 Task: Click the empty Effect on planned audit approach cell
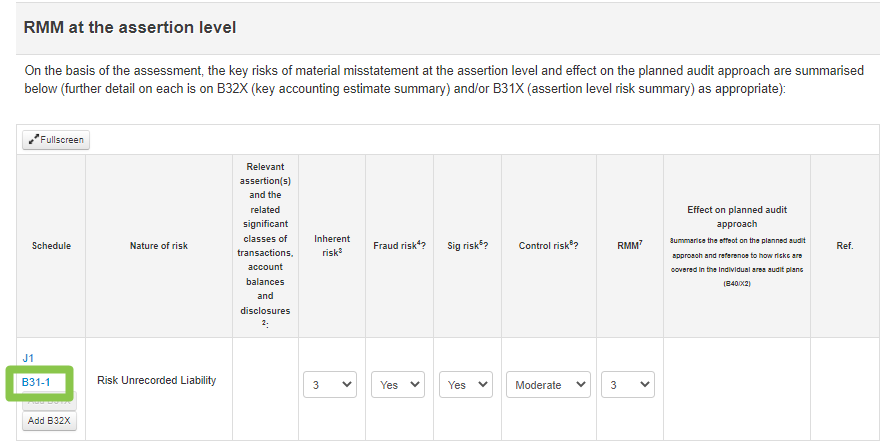[737, 389]
